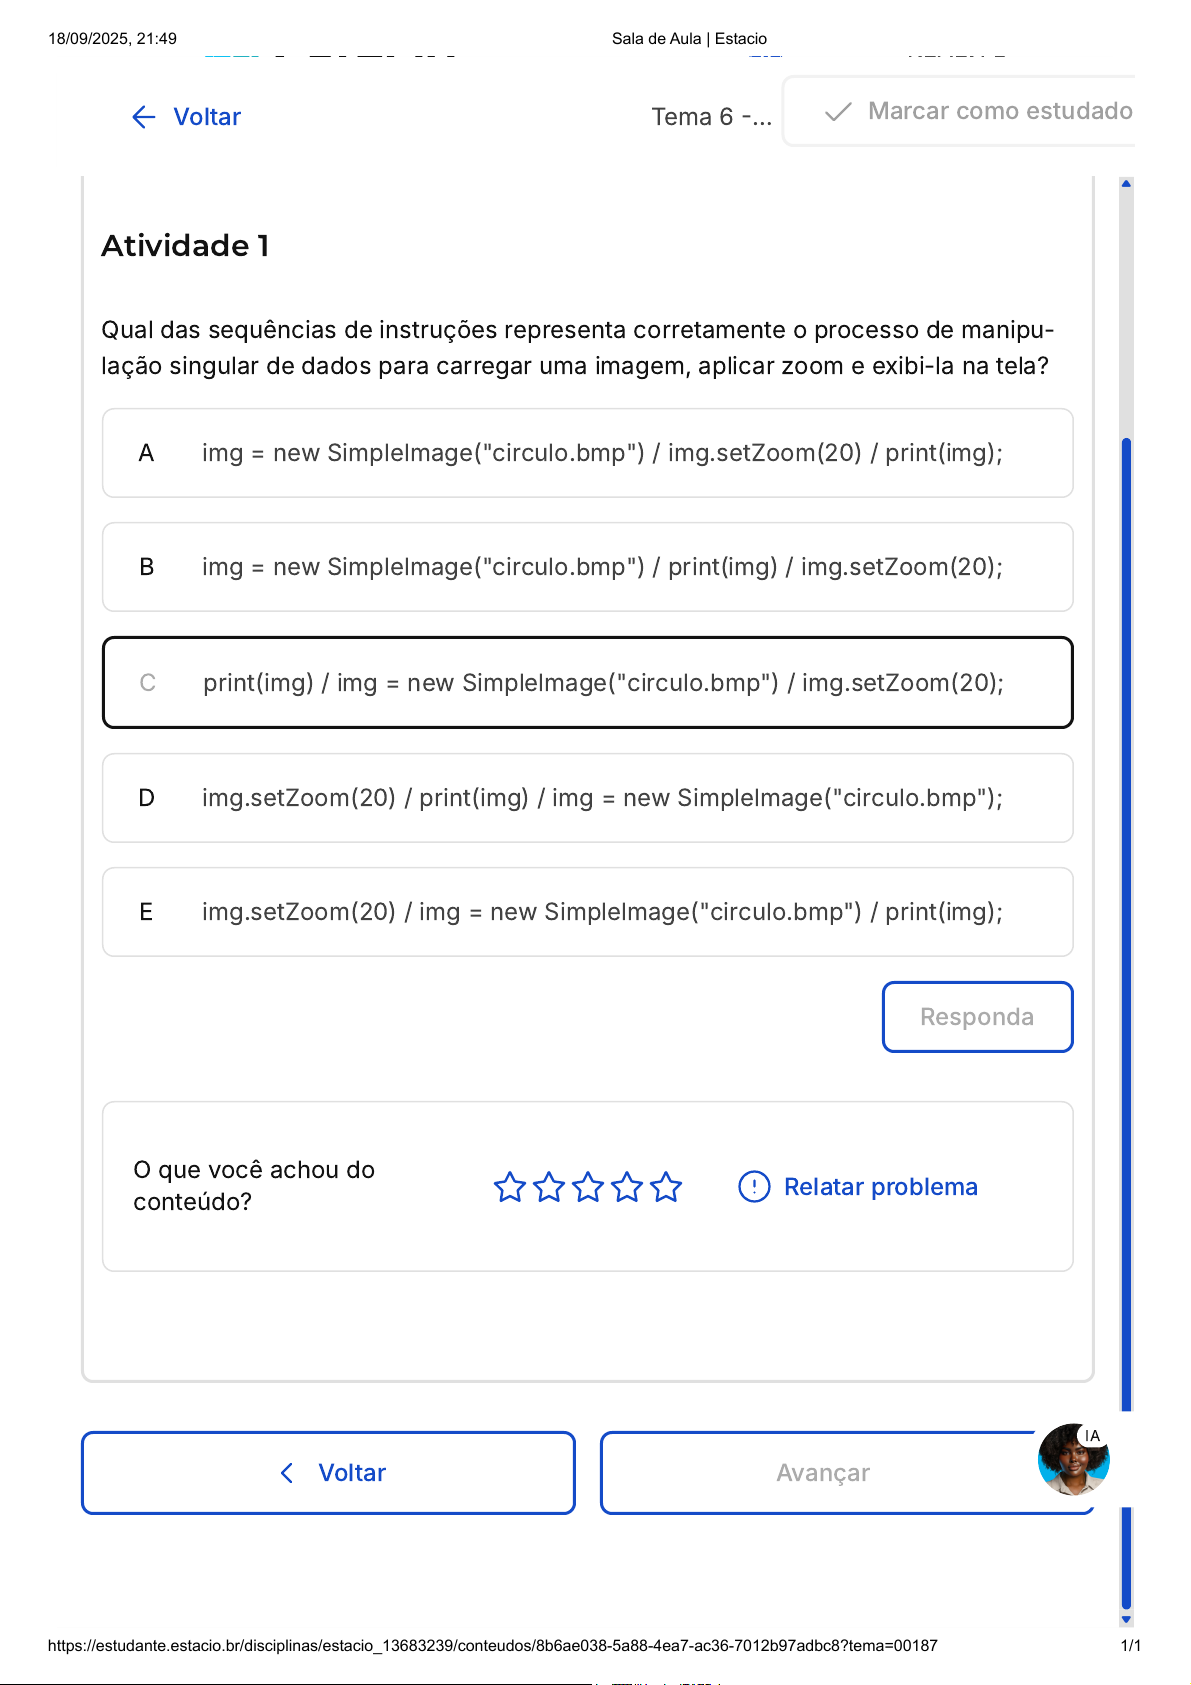
Task: Rate content with the second star
Action: click(549, 1187)
